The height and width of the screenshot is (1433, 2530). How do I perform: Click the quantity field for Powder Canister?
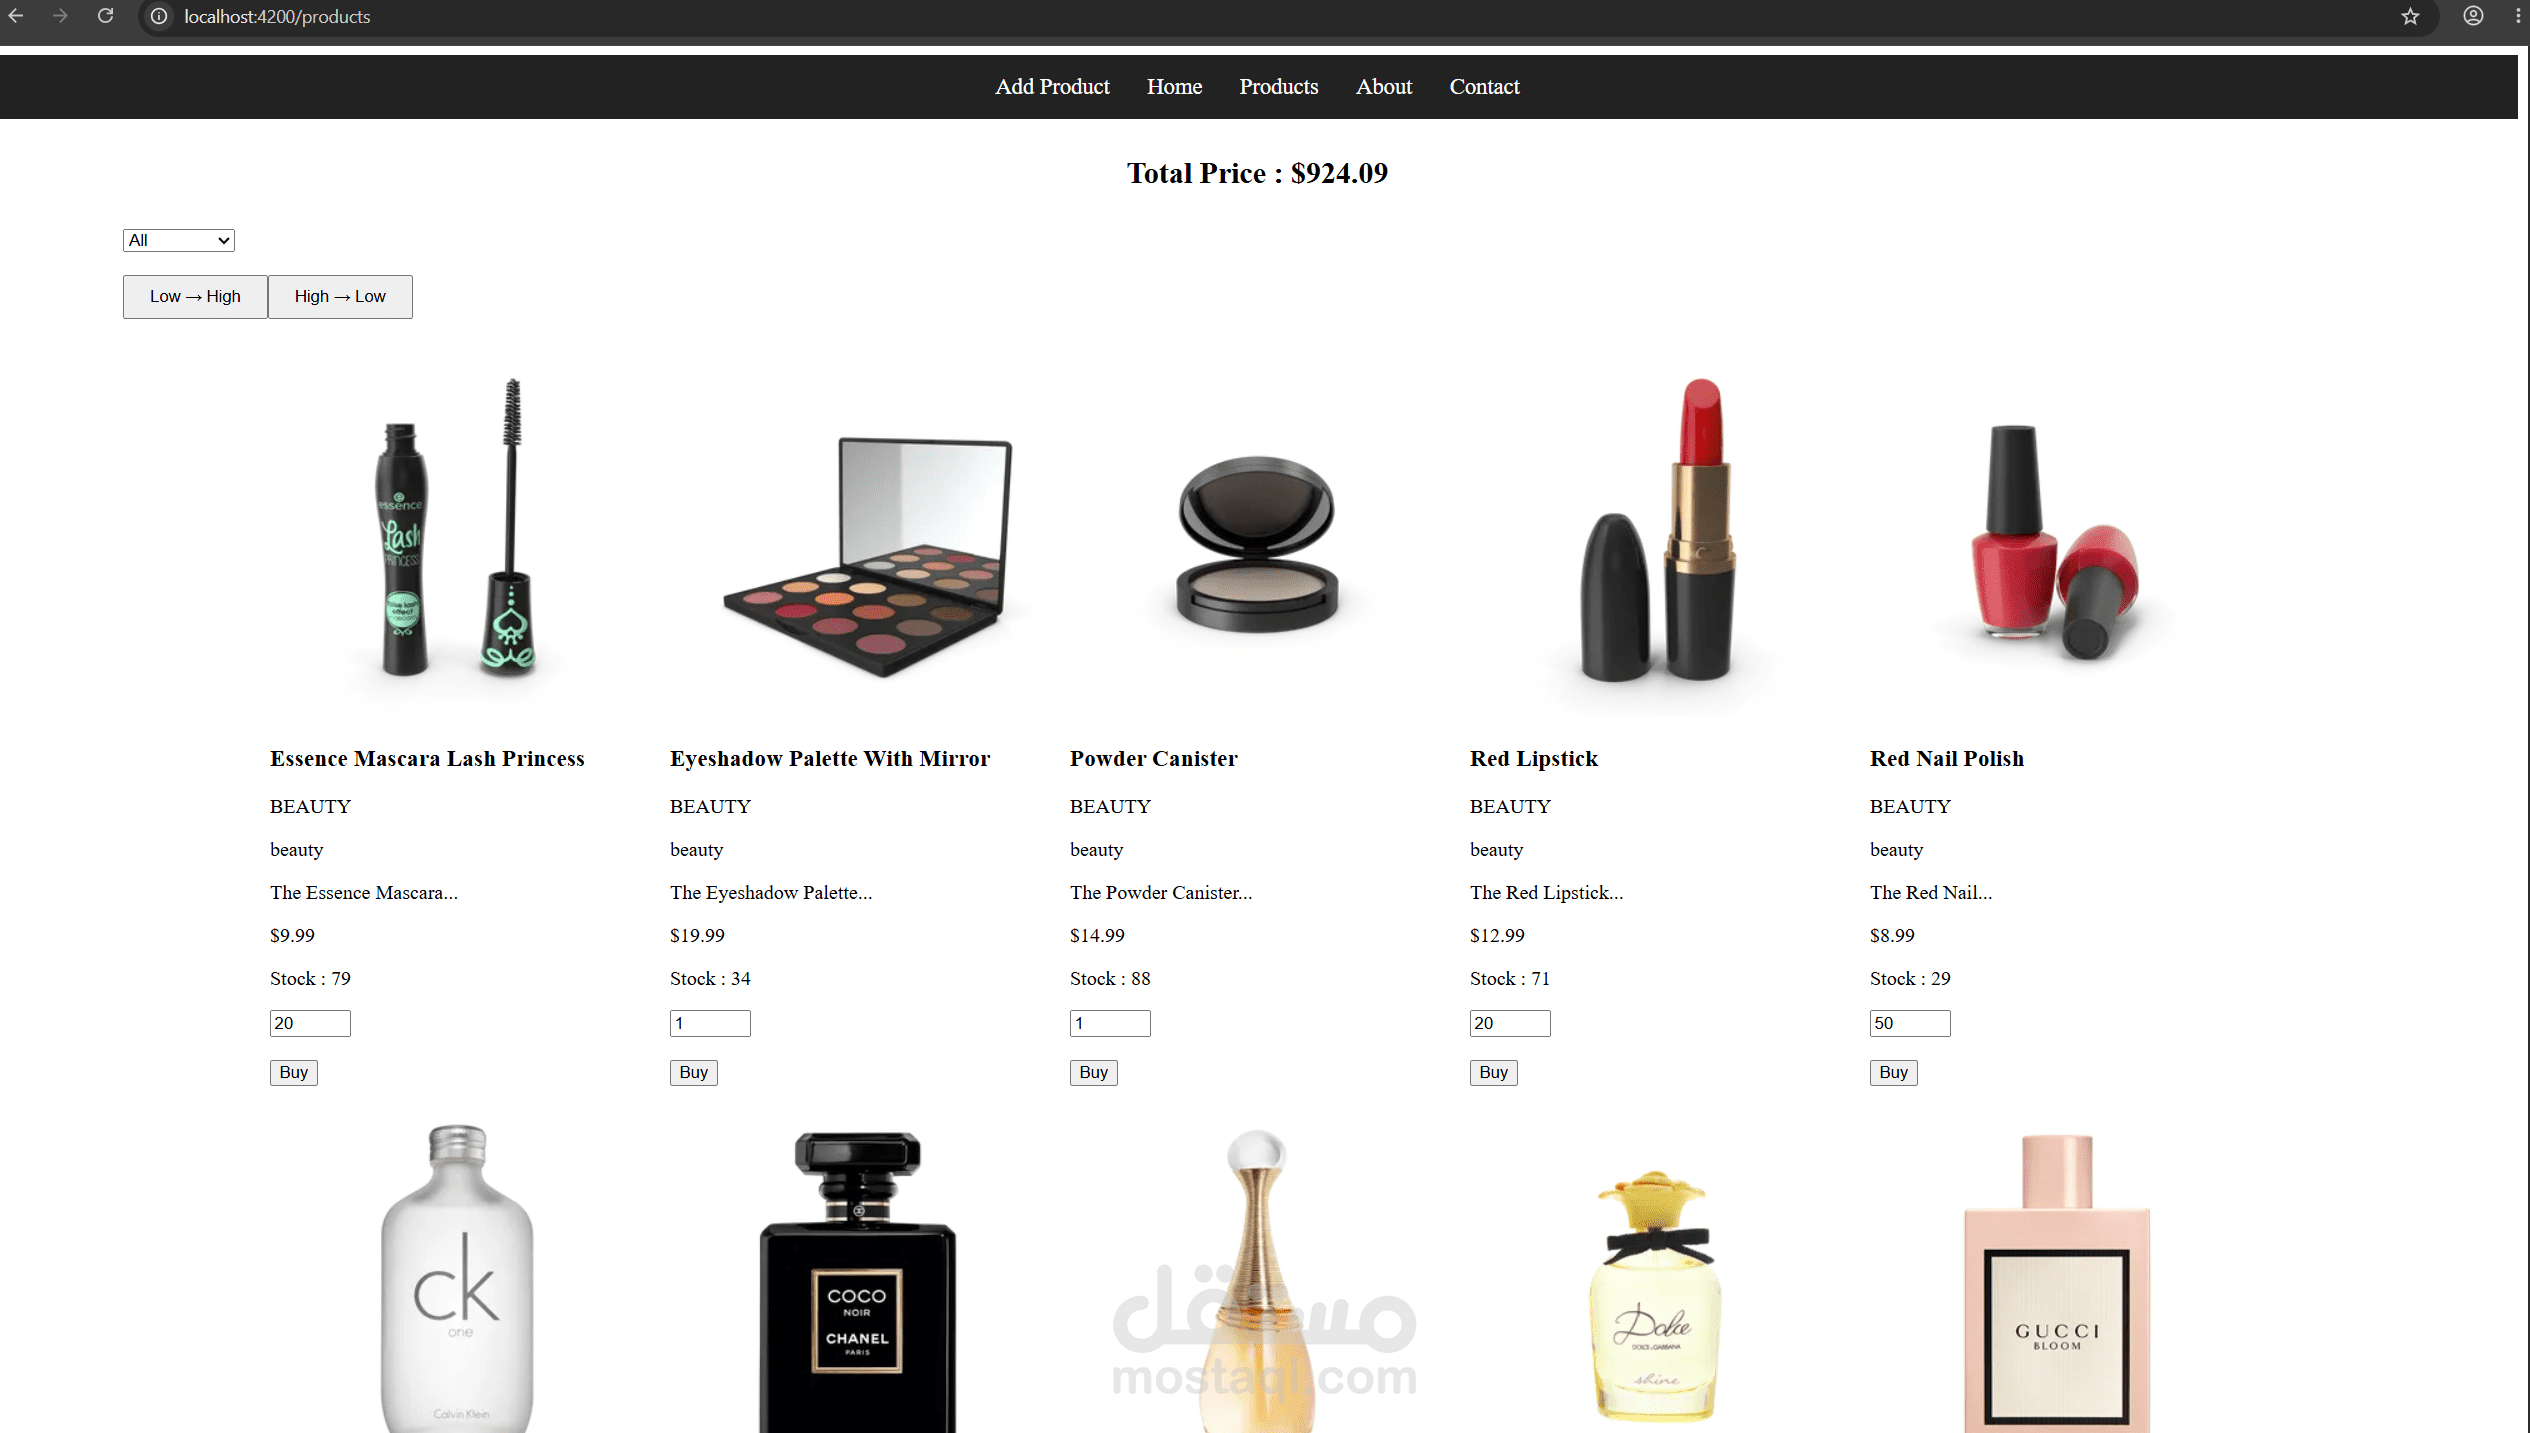click(x=1110, y=1023)
